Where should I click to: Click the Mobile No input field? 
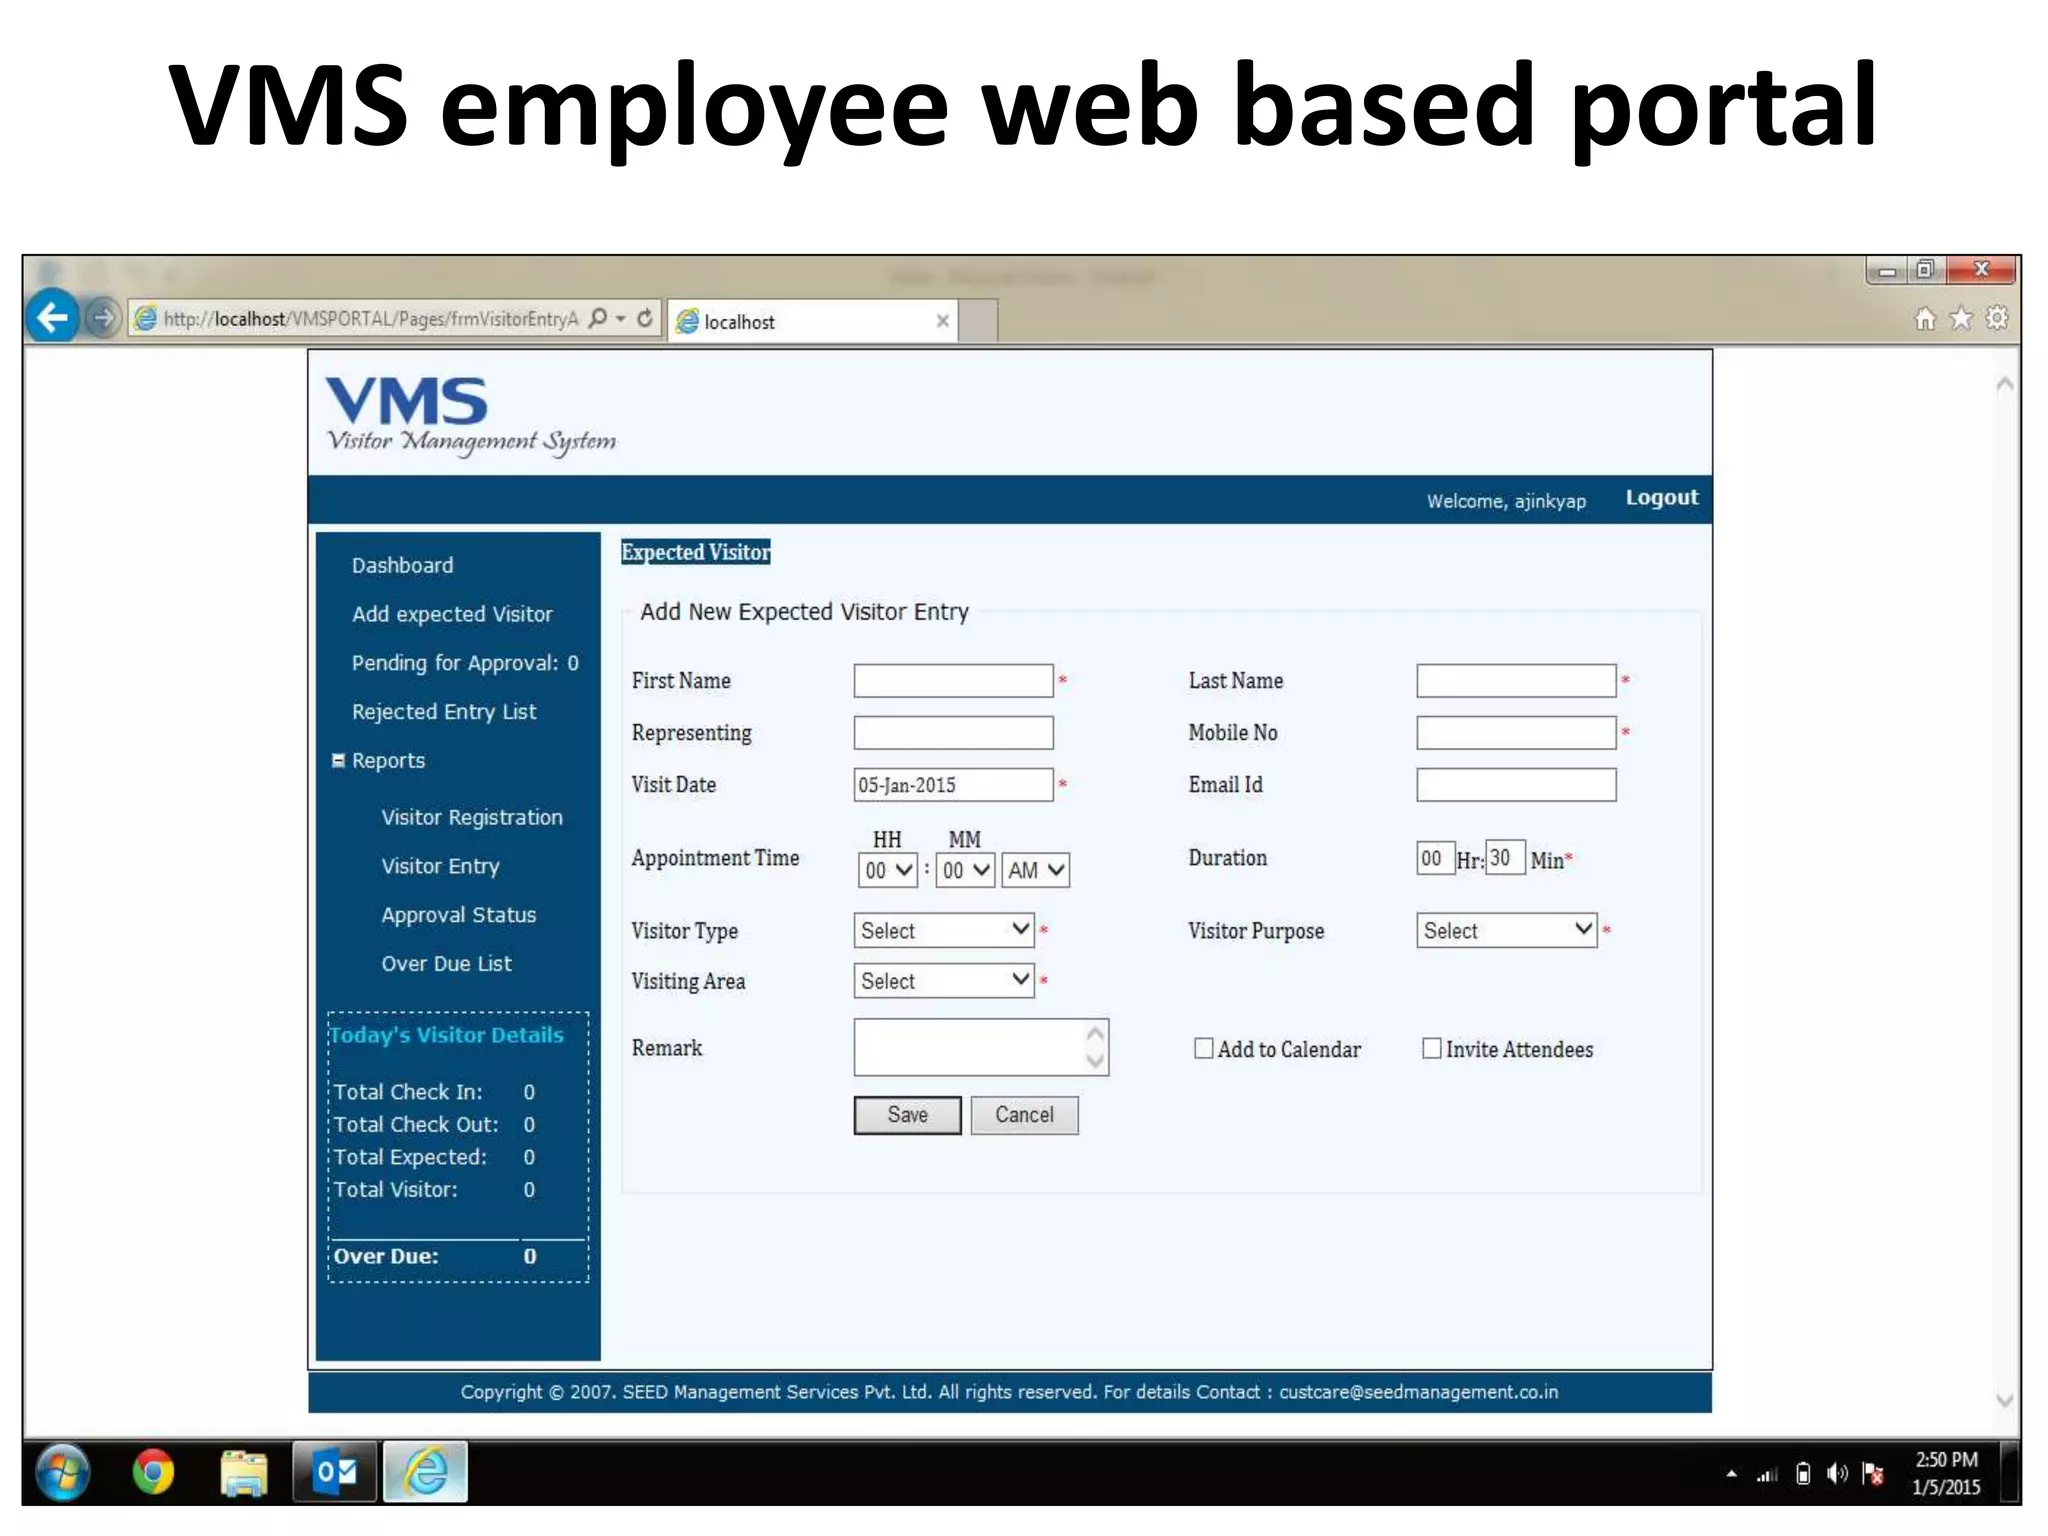(x=1516, y=733)
